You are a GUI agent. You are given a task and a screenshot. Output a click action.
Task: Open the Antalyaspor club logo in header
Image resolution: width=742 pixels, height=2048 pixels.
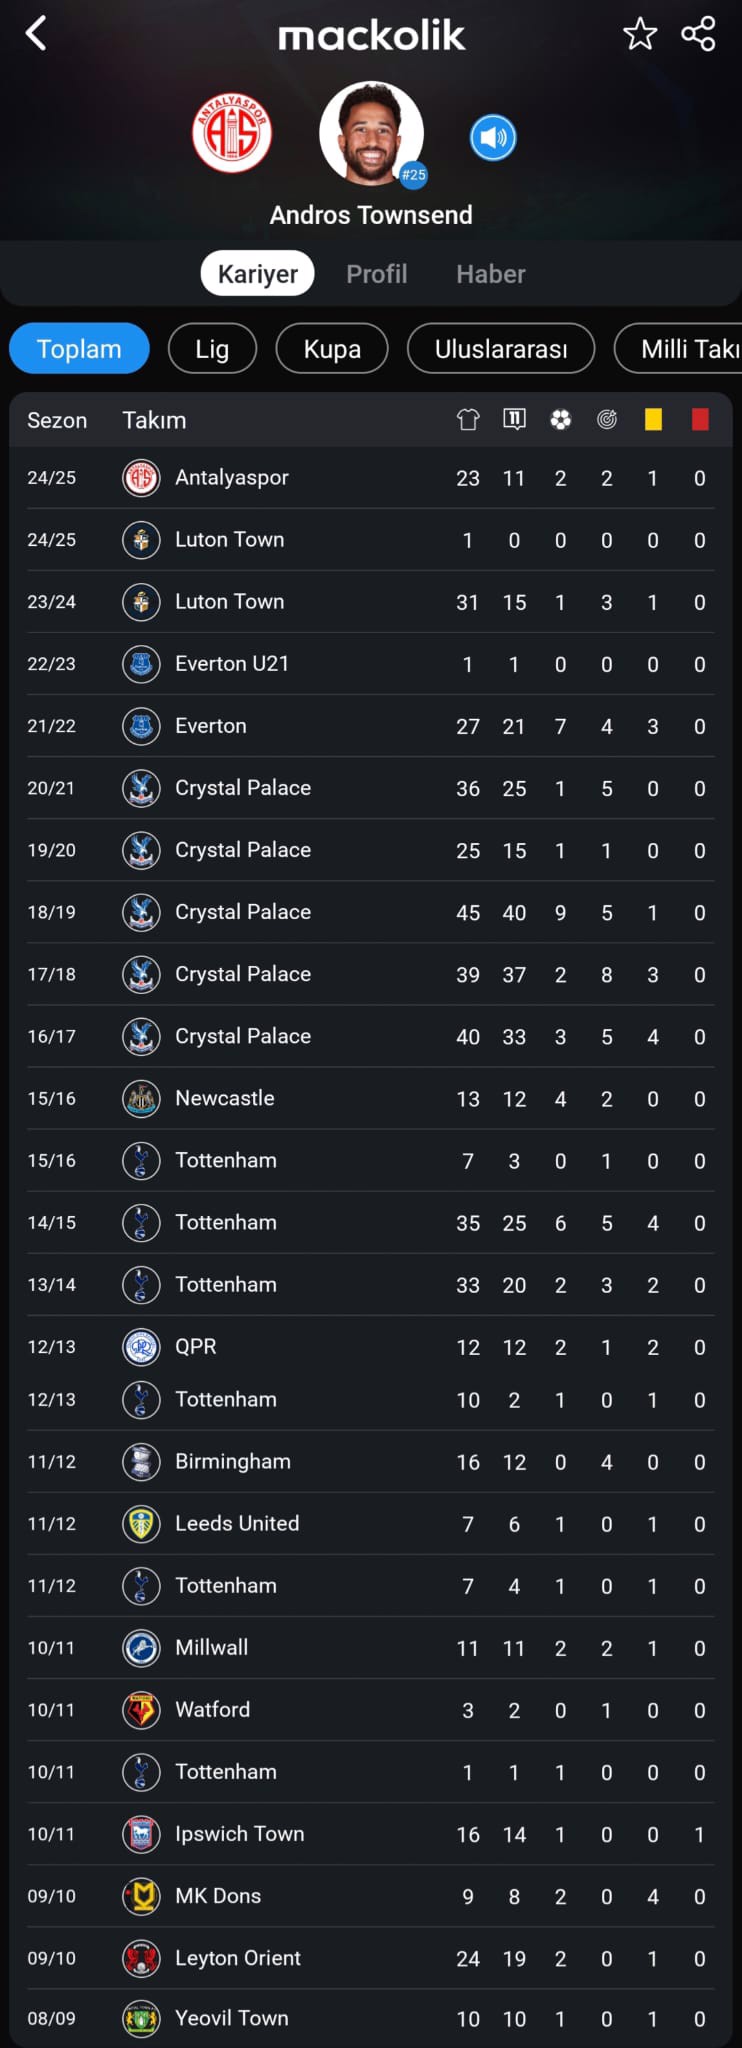pos(232,133)
